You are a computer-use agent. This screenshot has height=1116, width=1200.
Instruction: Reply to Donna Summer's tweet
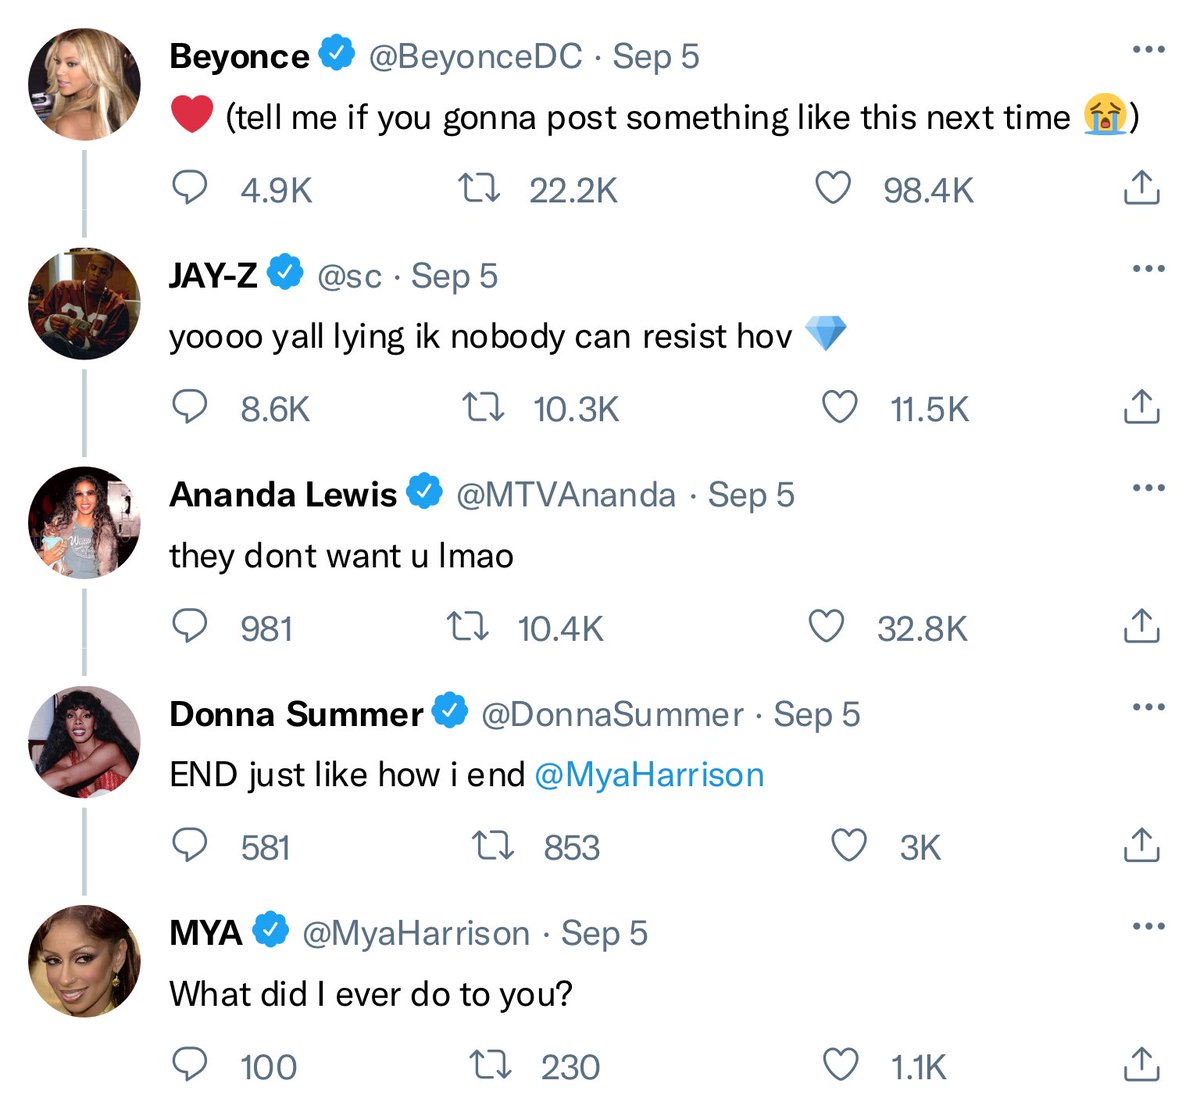190,846
